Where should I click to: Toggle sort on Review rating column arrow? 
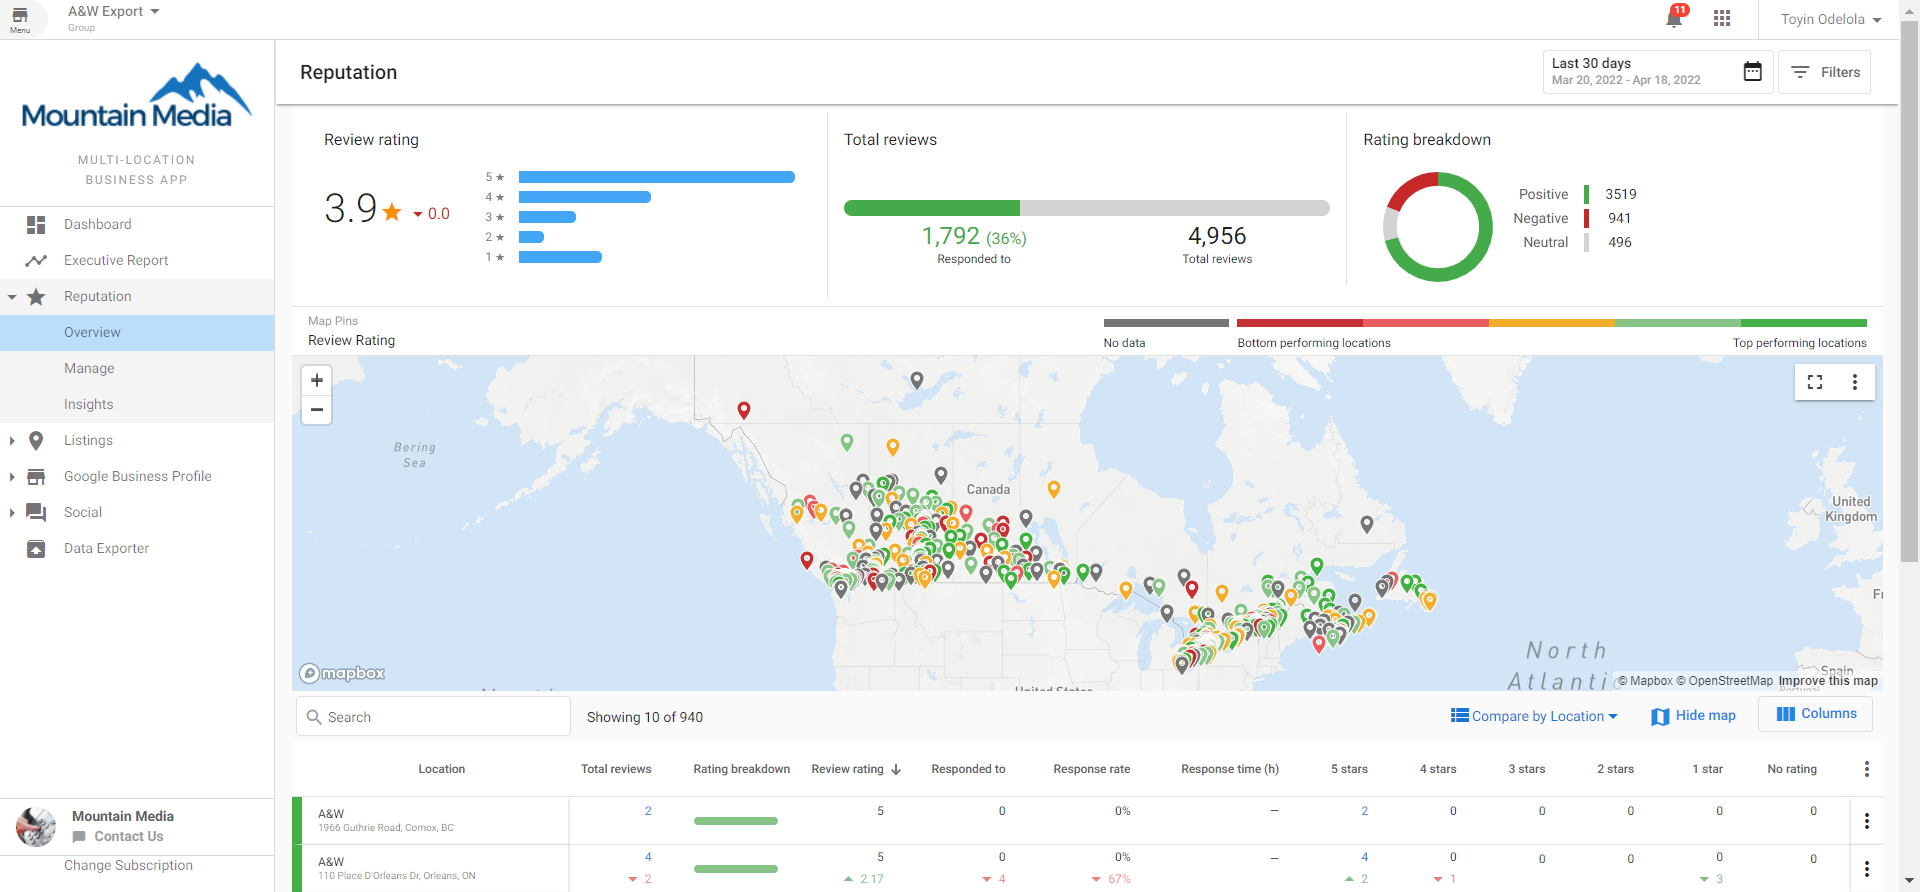pos(896,770)
